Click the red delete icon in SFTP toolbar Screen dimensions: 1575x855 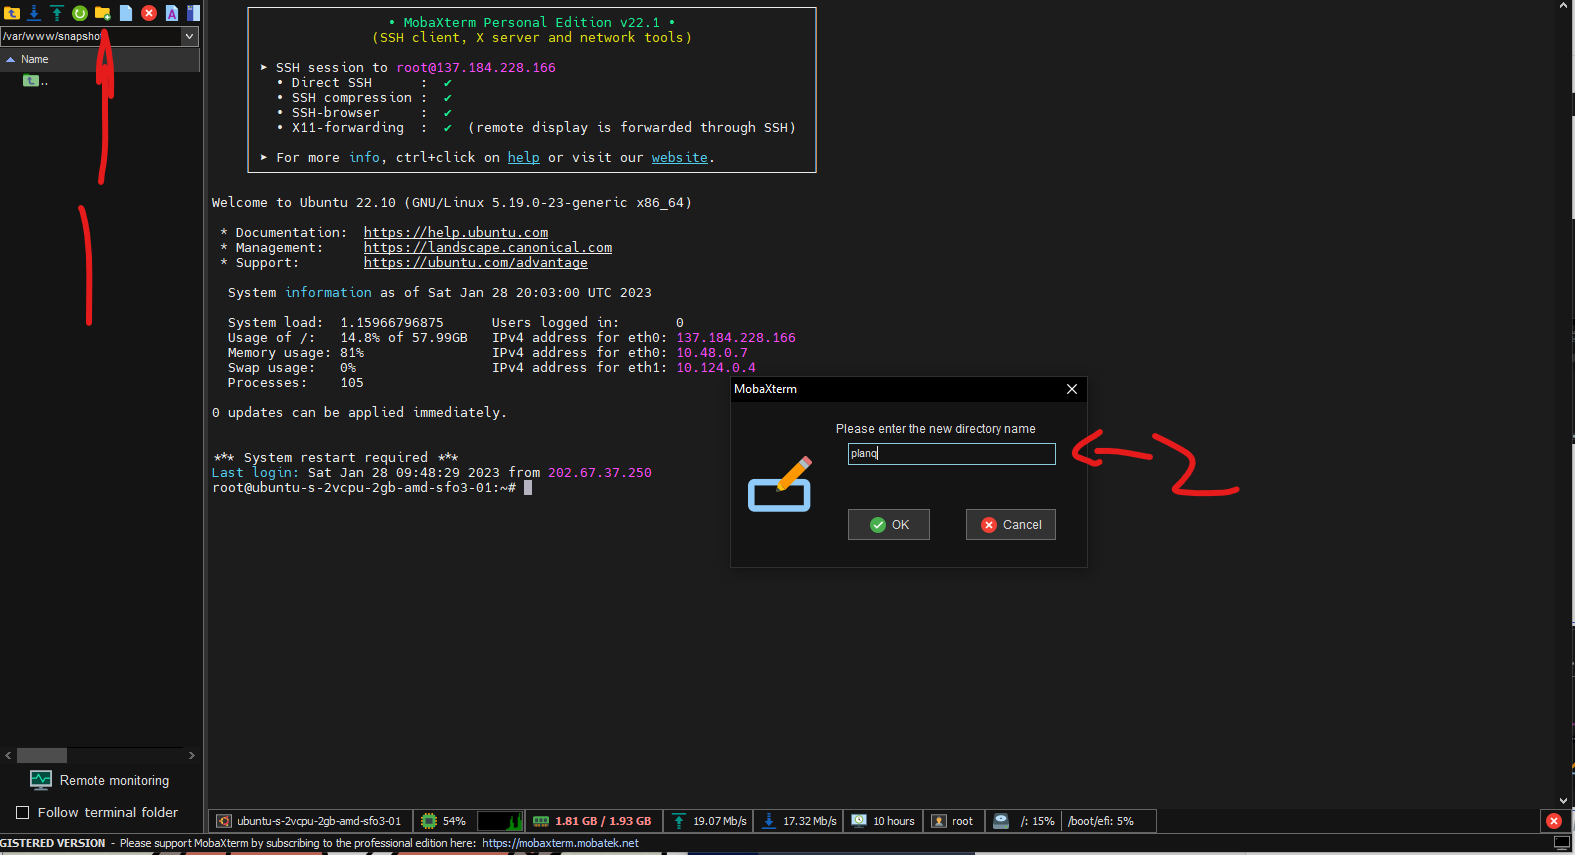click(x=149, y=13)
